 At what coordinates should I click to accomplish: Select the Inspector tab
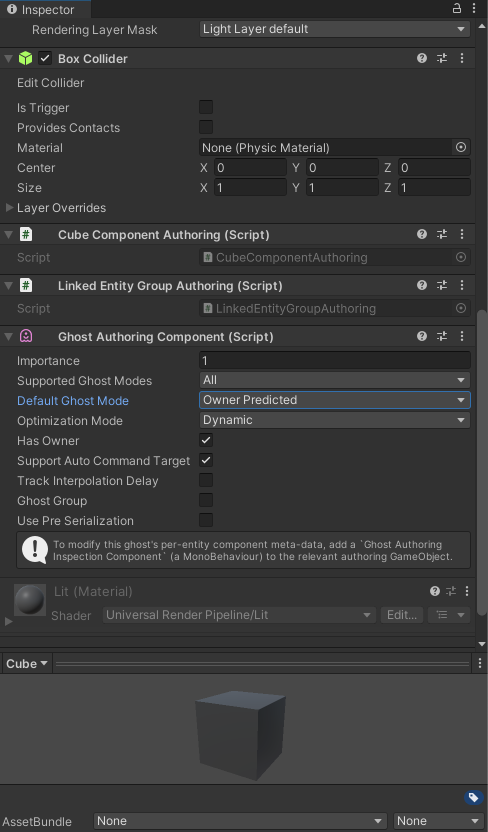pos(45,9)
